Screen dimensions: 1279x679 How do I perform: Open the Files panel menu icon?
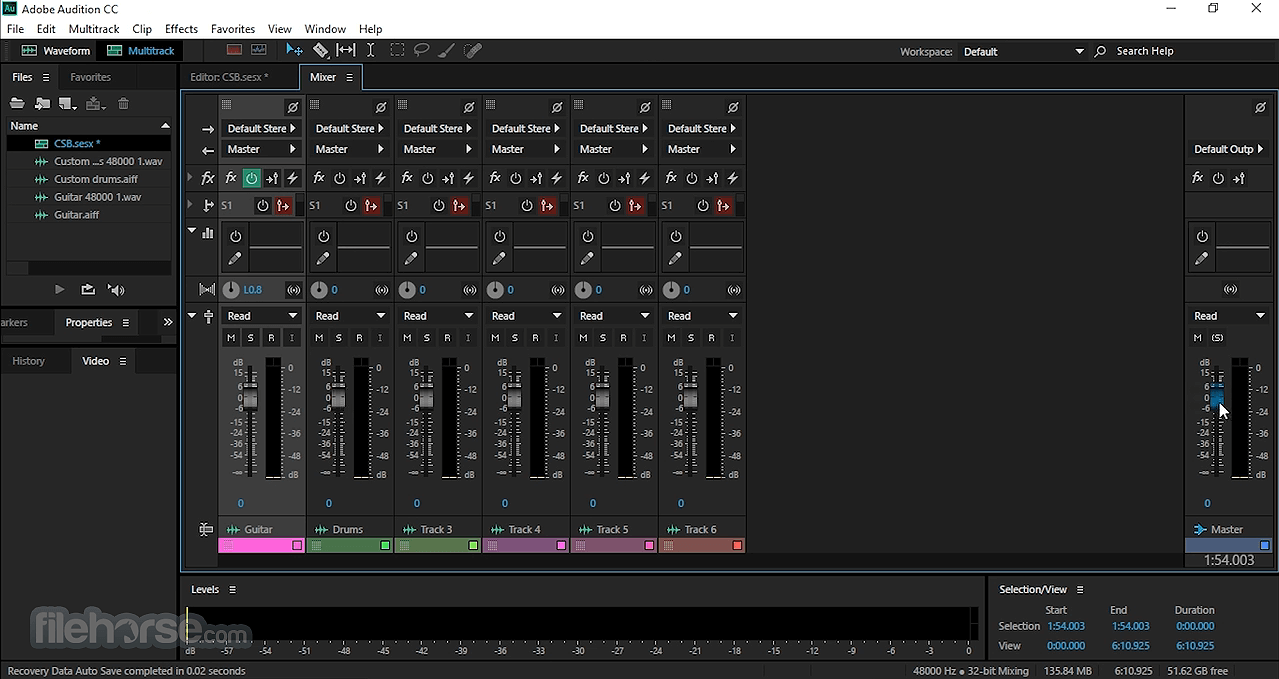(46, 77)
